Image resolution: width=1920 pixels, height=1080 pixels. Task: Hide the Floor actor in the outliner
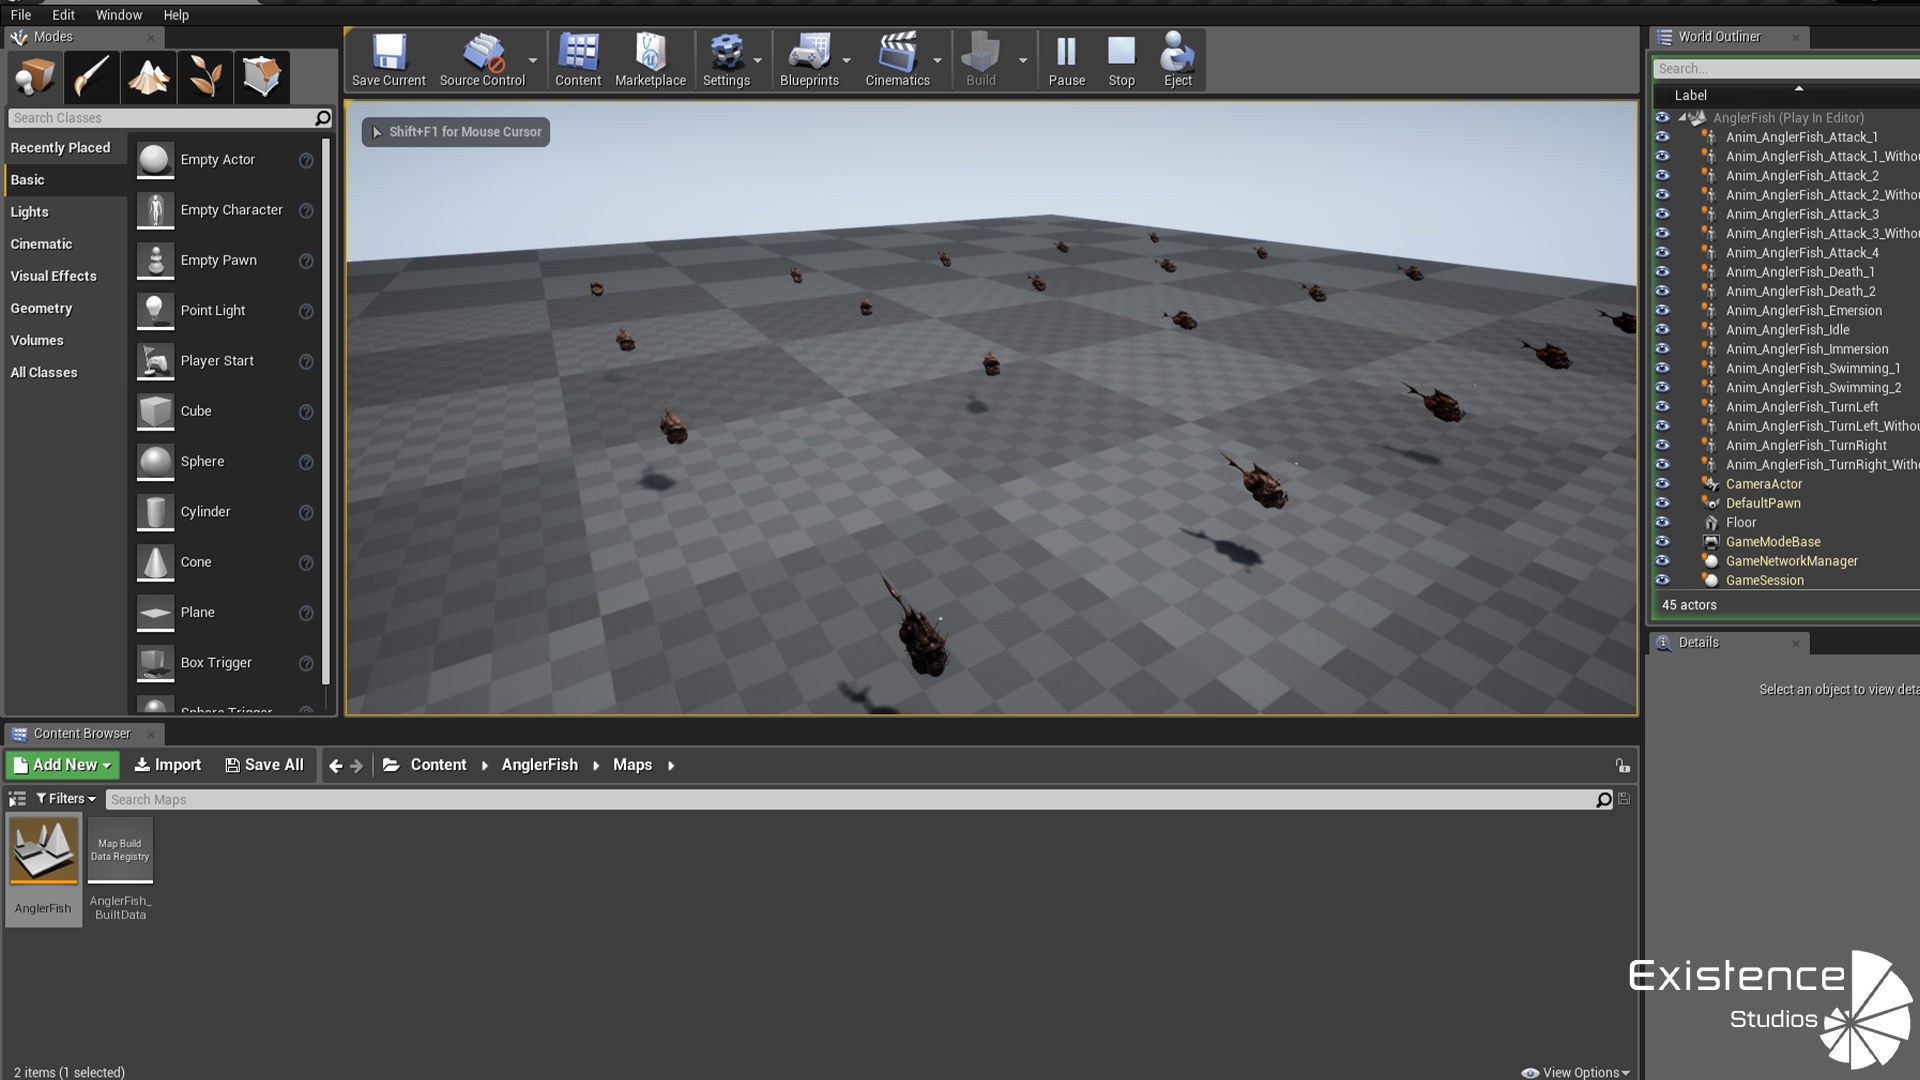click(1662, 522)
